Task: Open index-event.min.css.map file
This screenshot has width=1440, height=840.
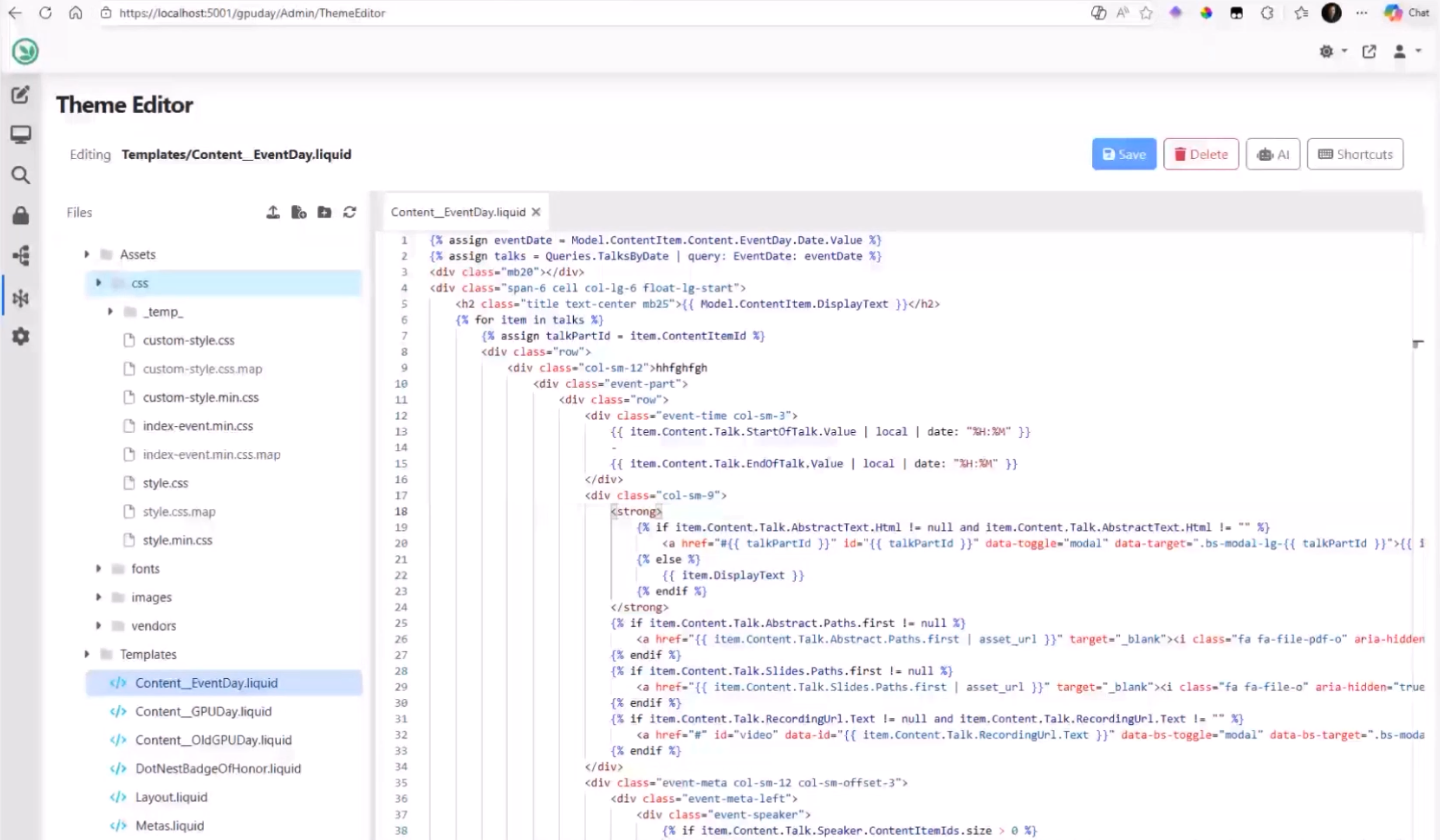Action: 212,455
